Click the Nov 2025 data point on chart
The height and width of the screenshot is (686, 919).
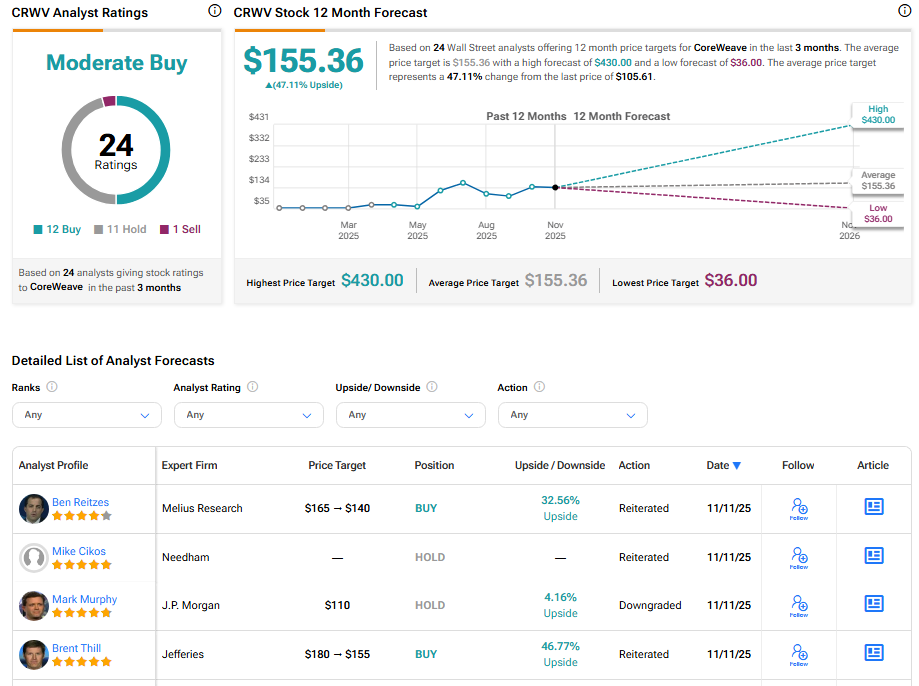pyautogui.click(x=555, y=187)
